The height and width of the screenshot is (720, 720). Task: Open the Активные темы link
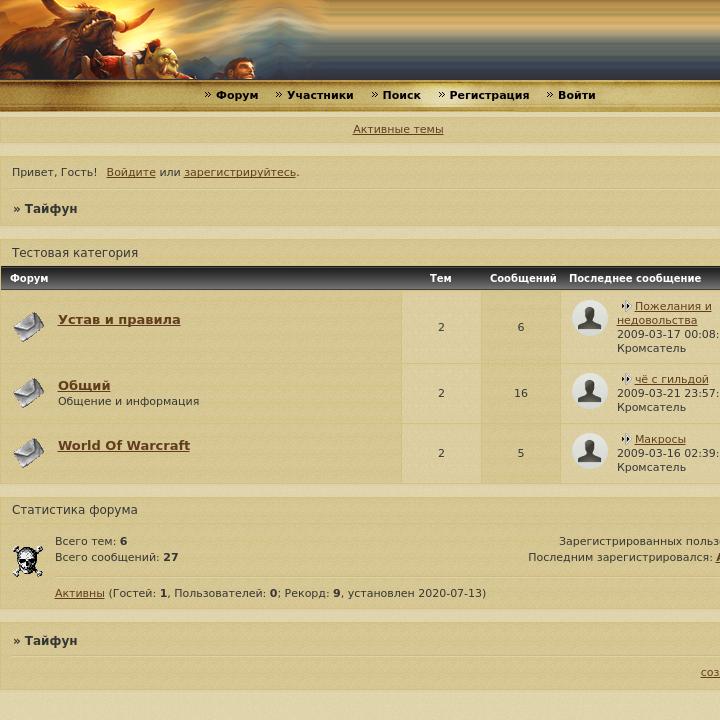click(x=398, y=129)
